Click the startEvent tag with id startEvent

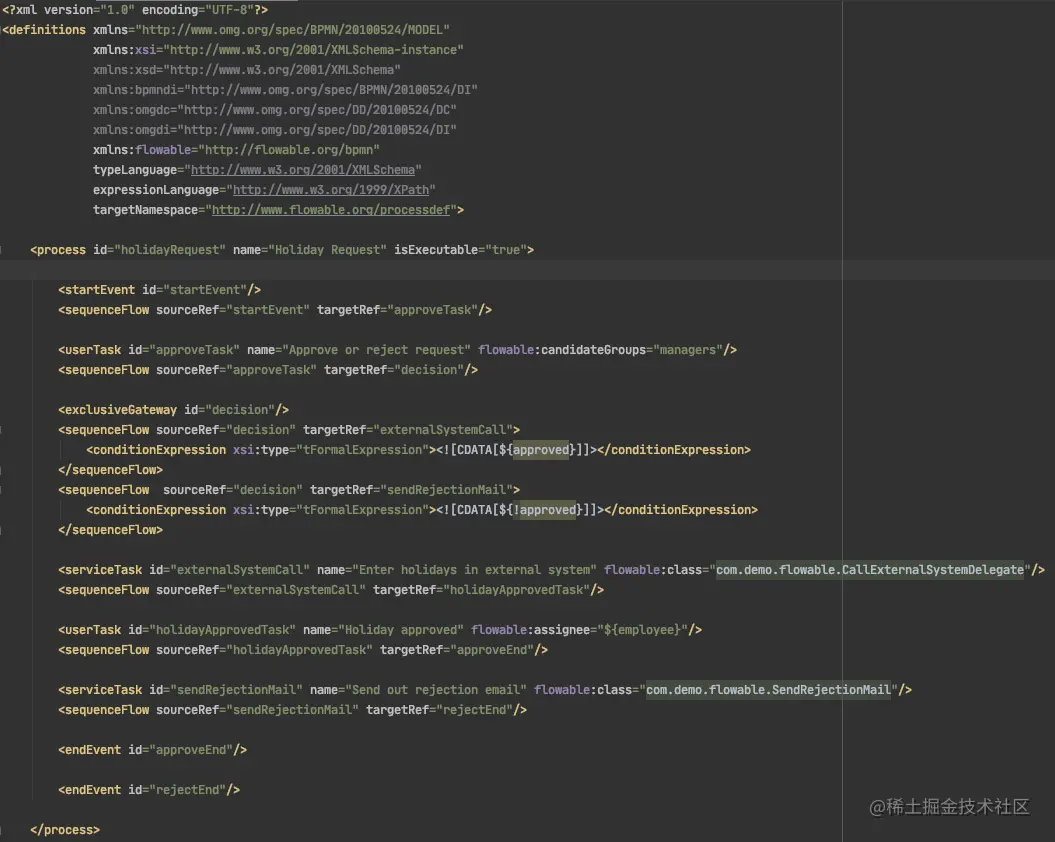(x=159, y=290)
